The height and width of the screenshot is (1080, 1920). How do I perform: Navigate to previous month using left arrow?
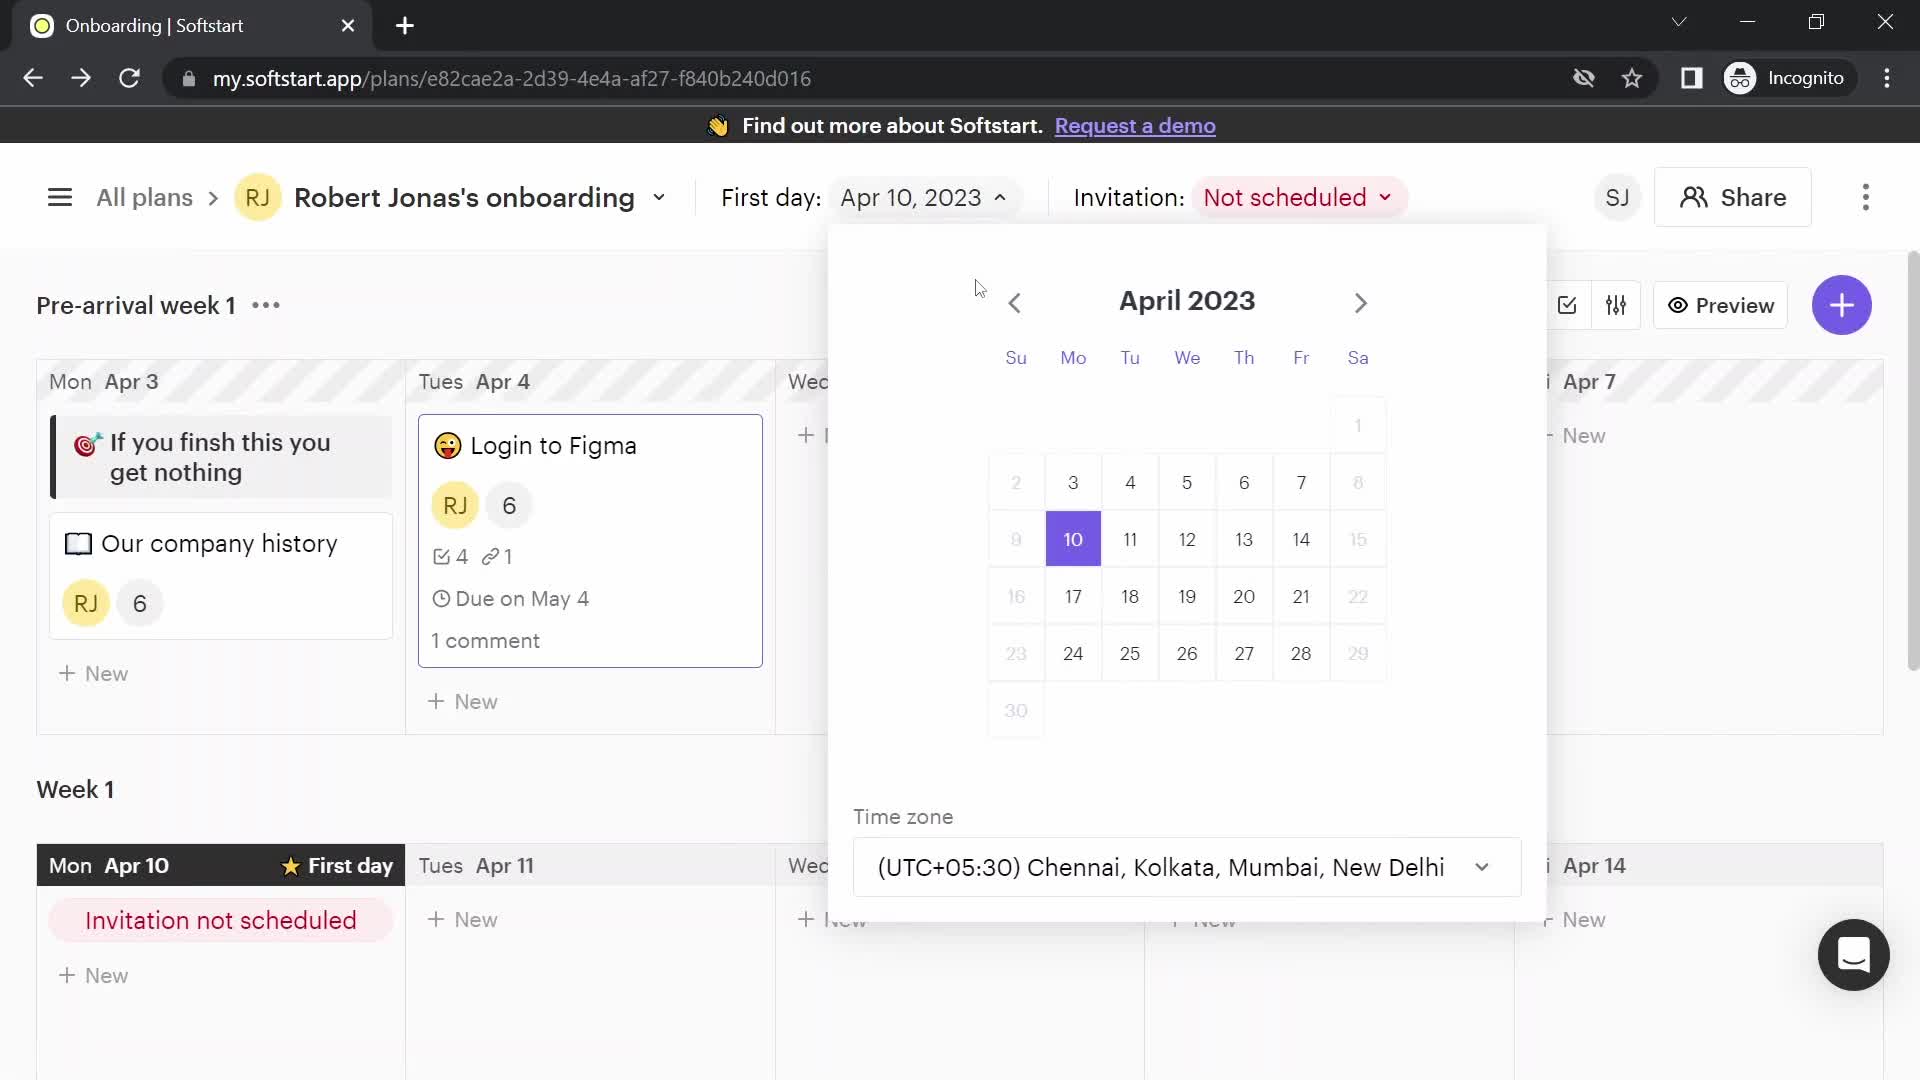pyautogui.click(x=1014, y=301)
